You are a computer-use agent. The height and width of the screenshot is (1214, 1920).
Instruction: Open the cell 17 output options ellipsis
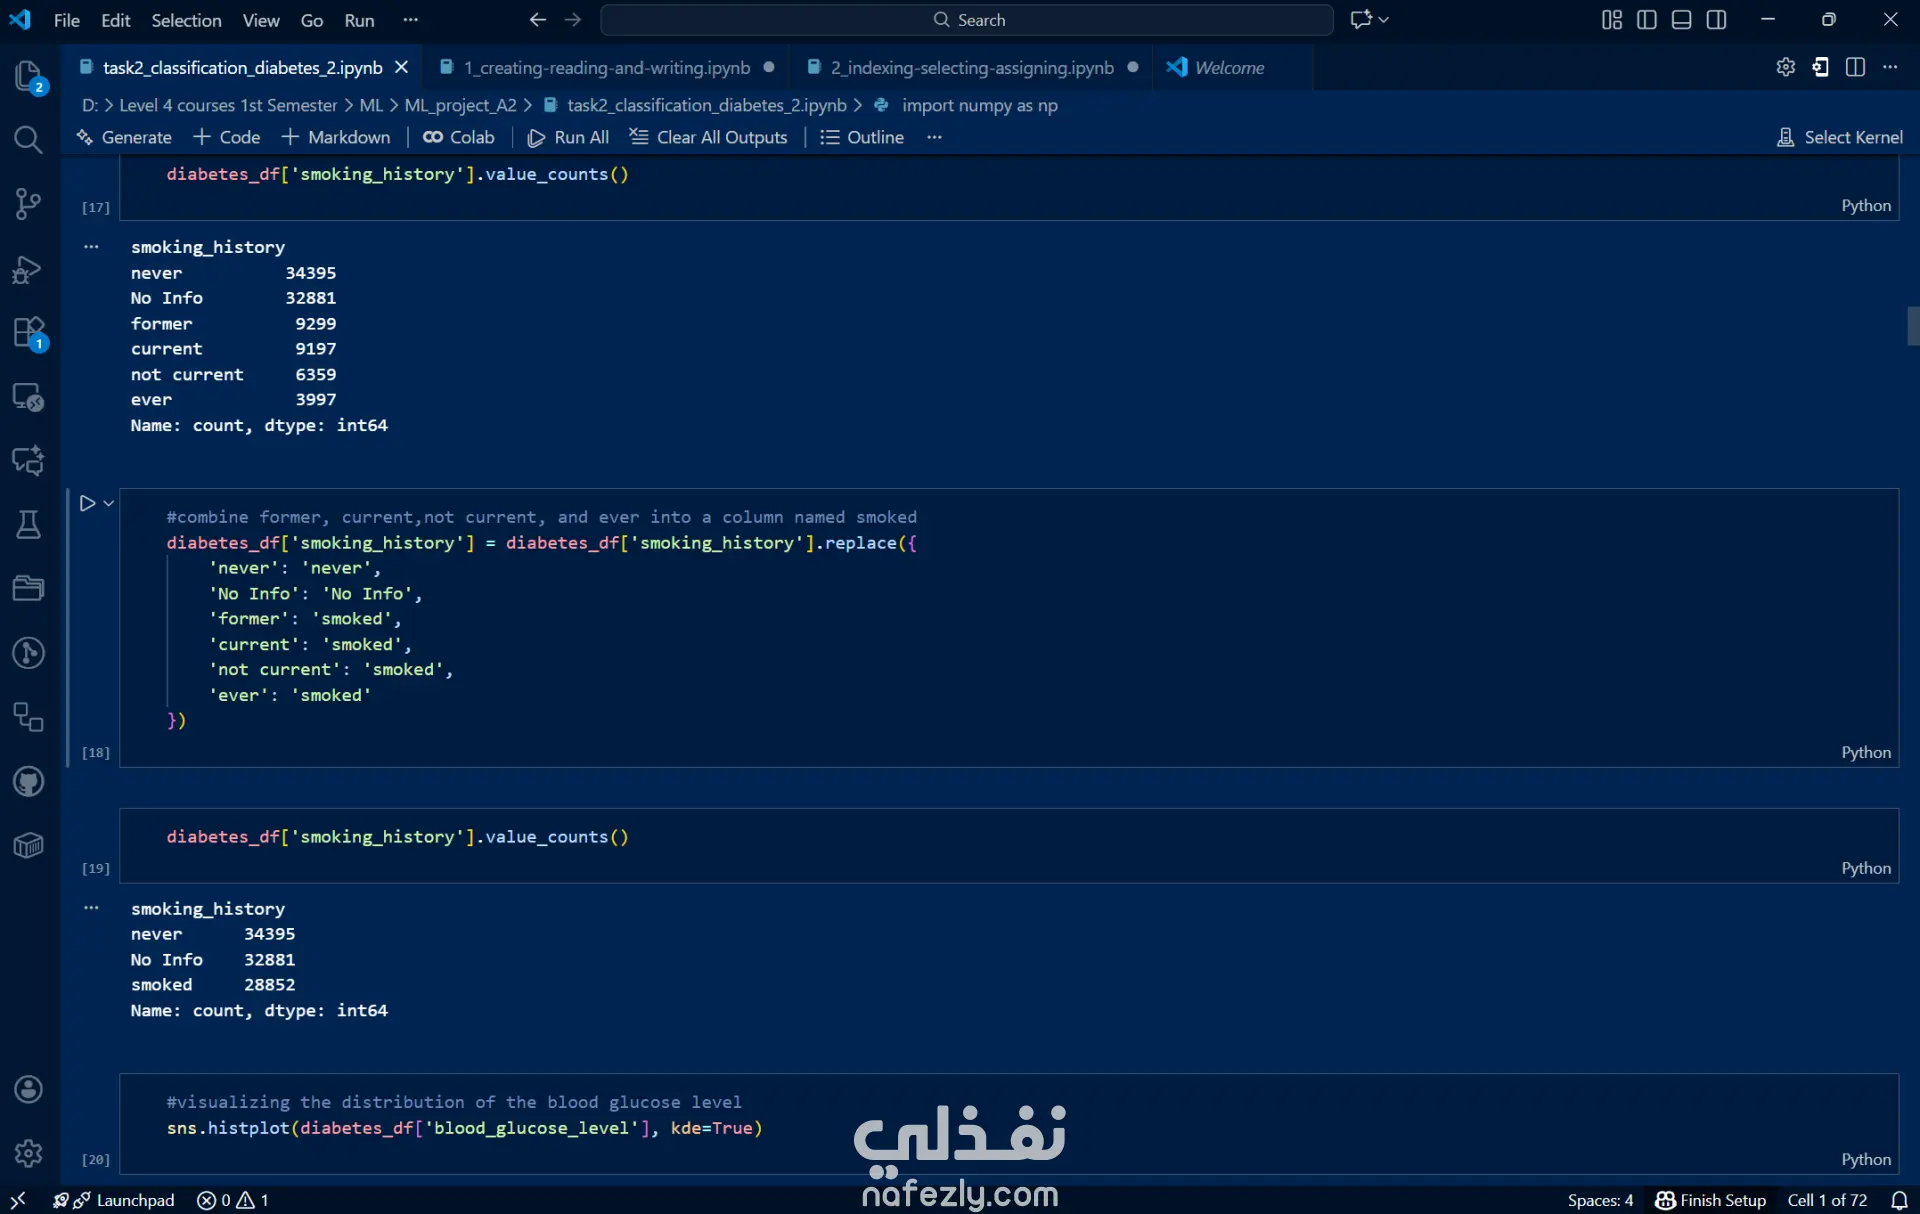coord(91,246)
